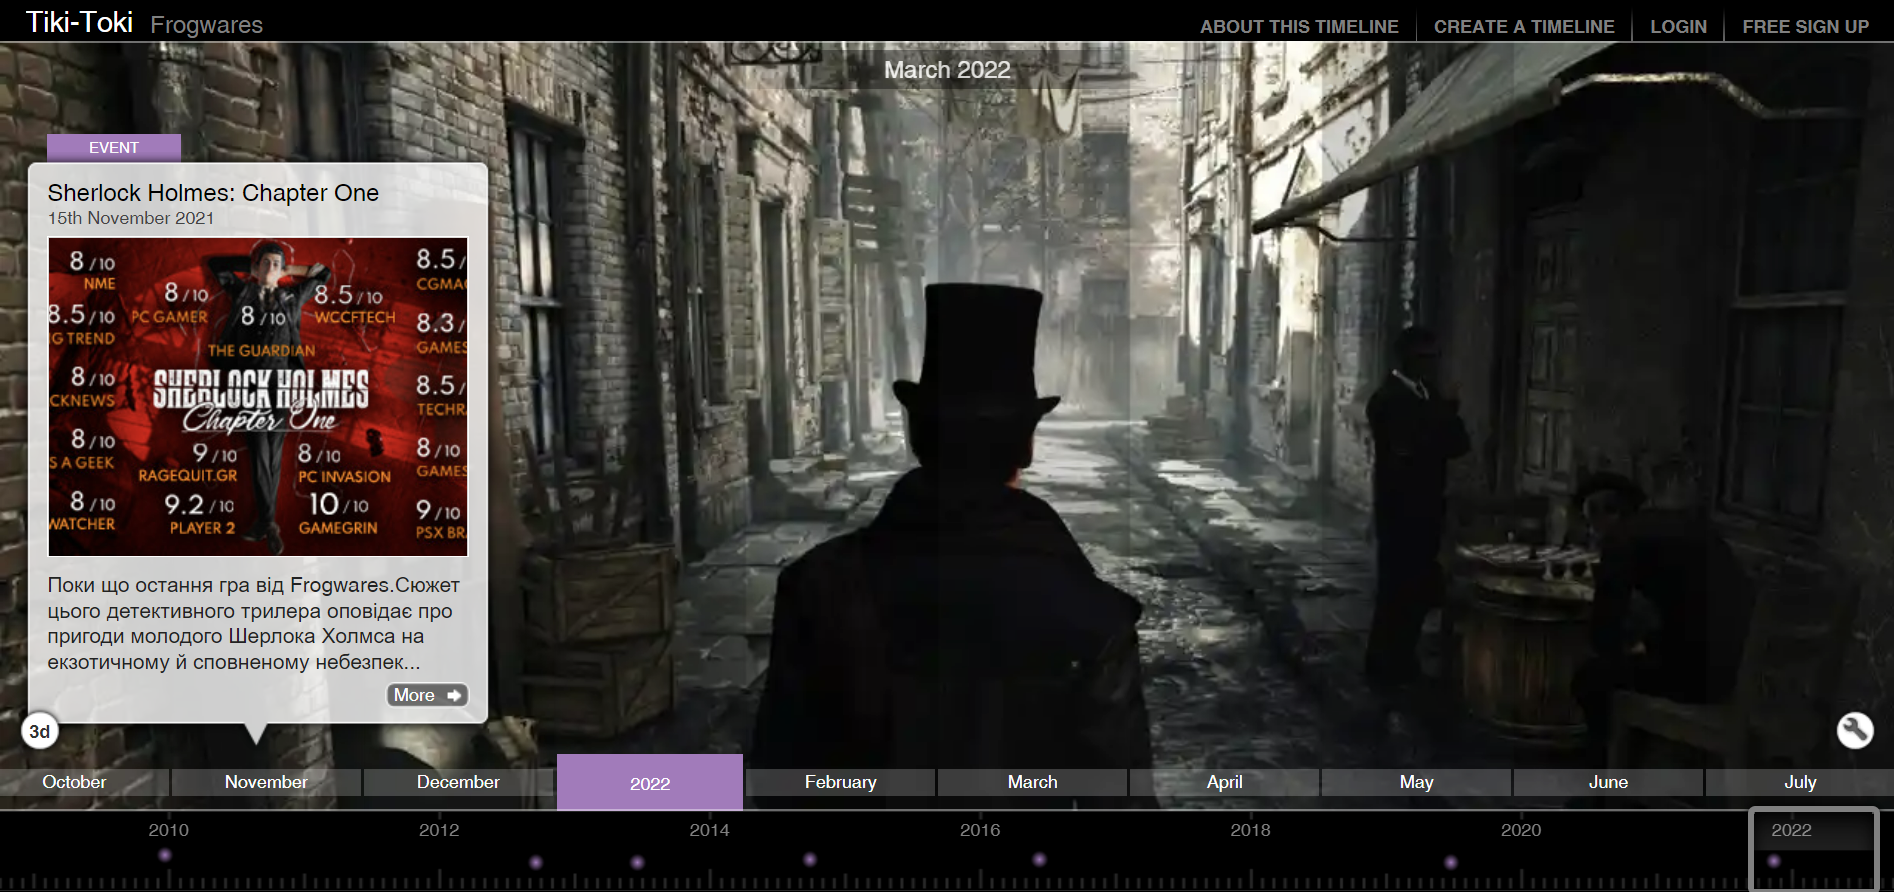Click CREATE A TIMELINE link

click(x=1524, y=27)
